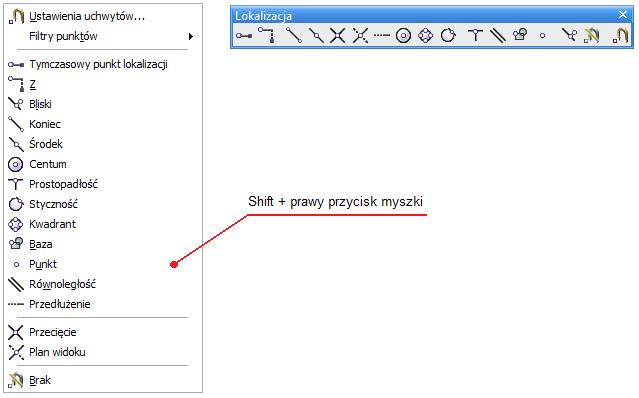
Task: Select the parallel lines icon in Lokalizacja toolbar
Action: click(x=498, y=35)
